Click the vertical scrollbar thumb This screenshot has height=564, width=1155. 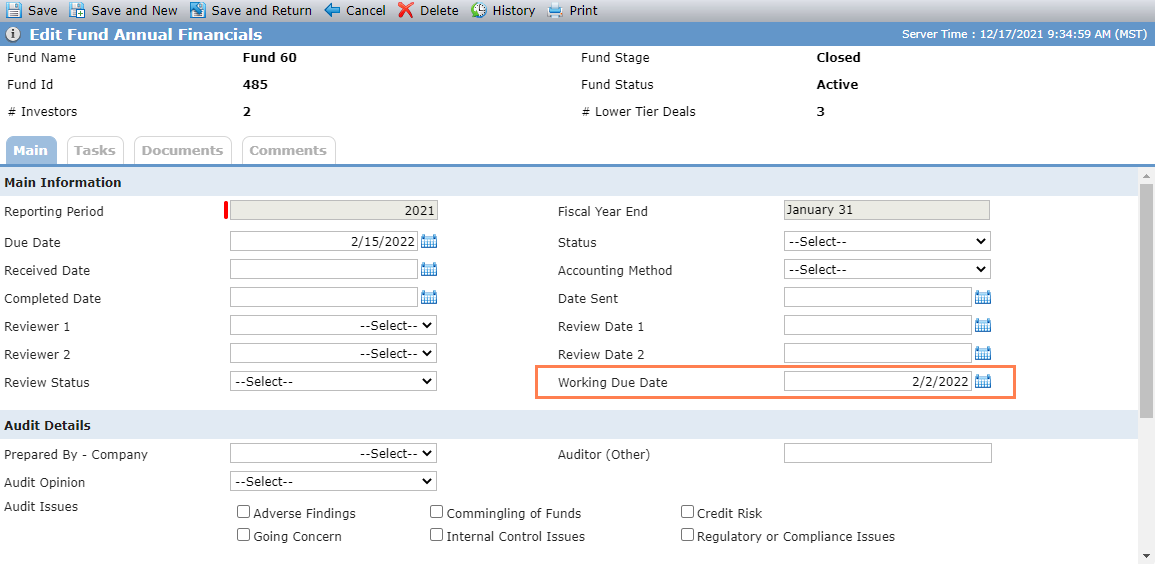click(x=1147, y=300)
